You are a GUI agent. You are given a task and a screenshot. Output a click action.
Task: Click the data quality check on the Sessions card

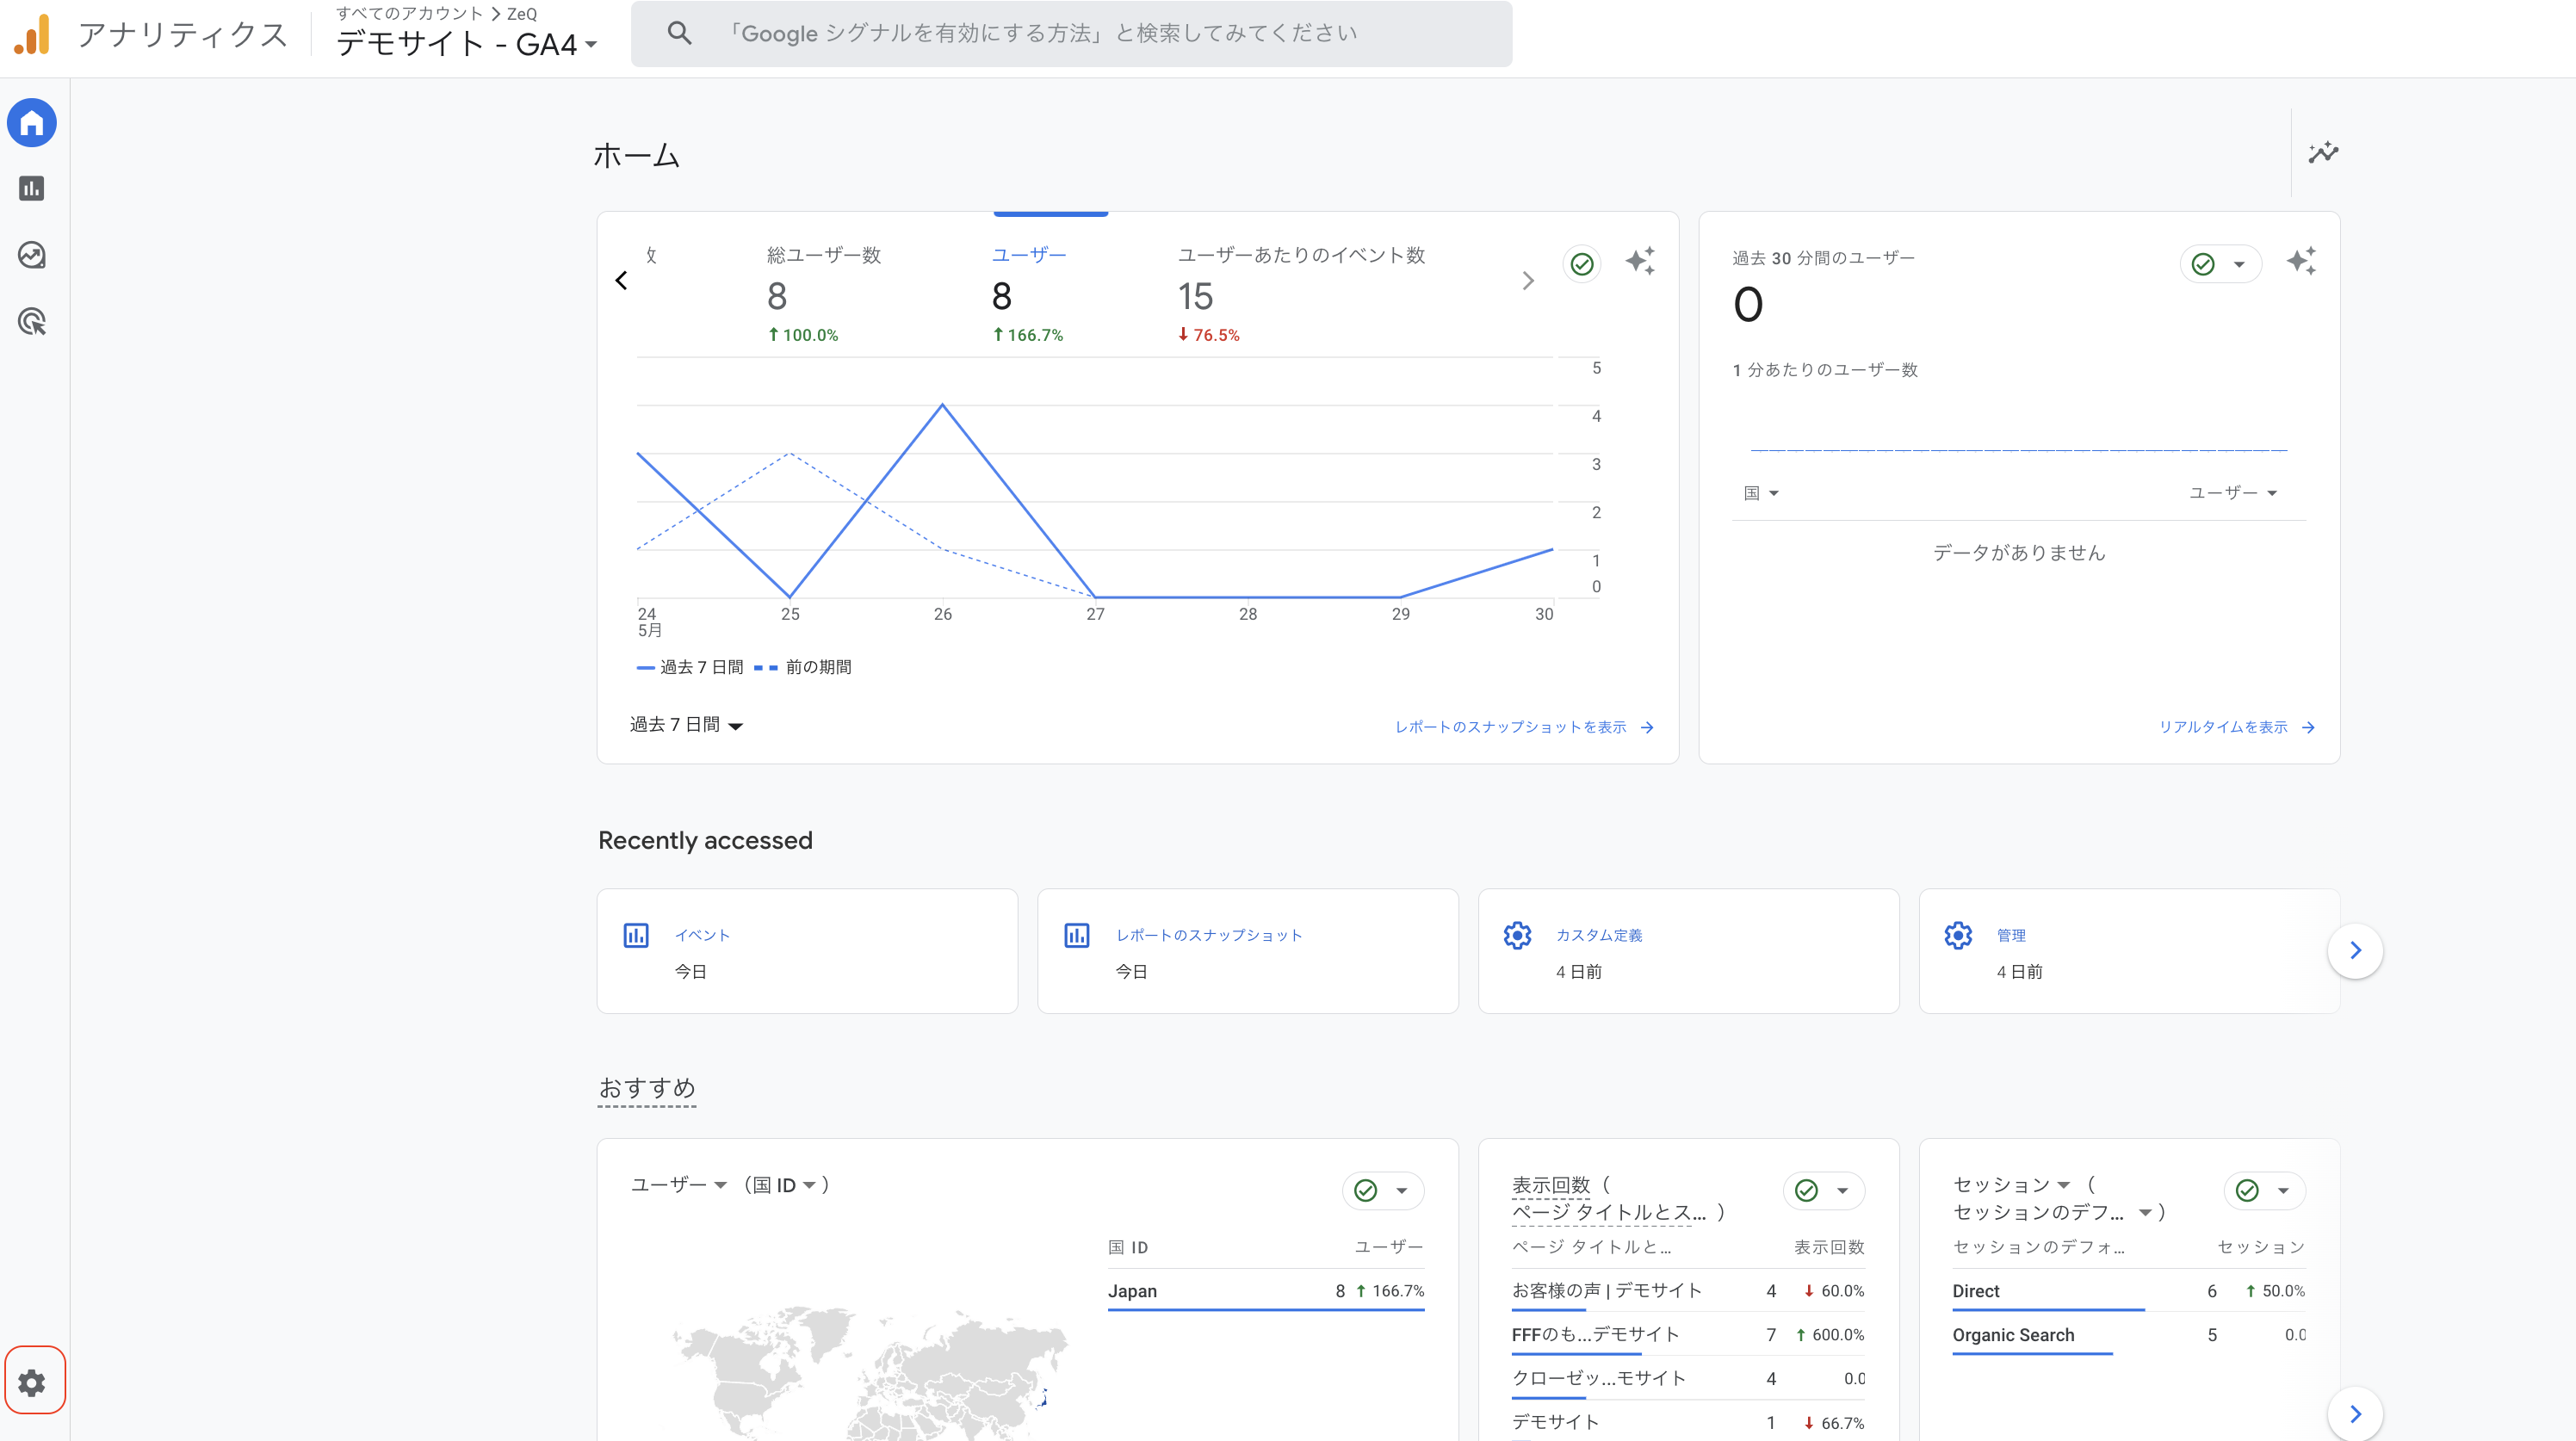click(2248, 1190)
